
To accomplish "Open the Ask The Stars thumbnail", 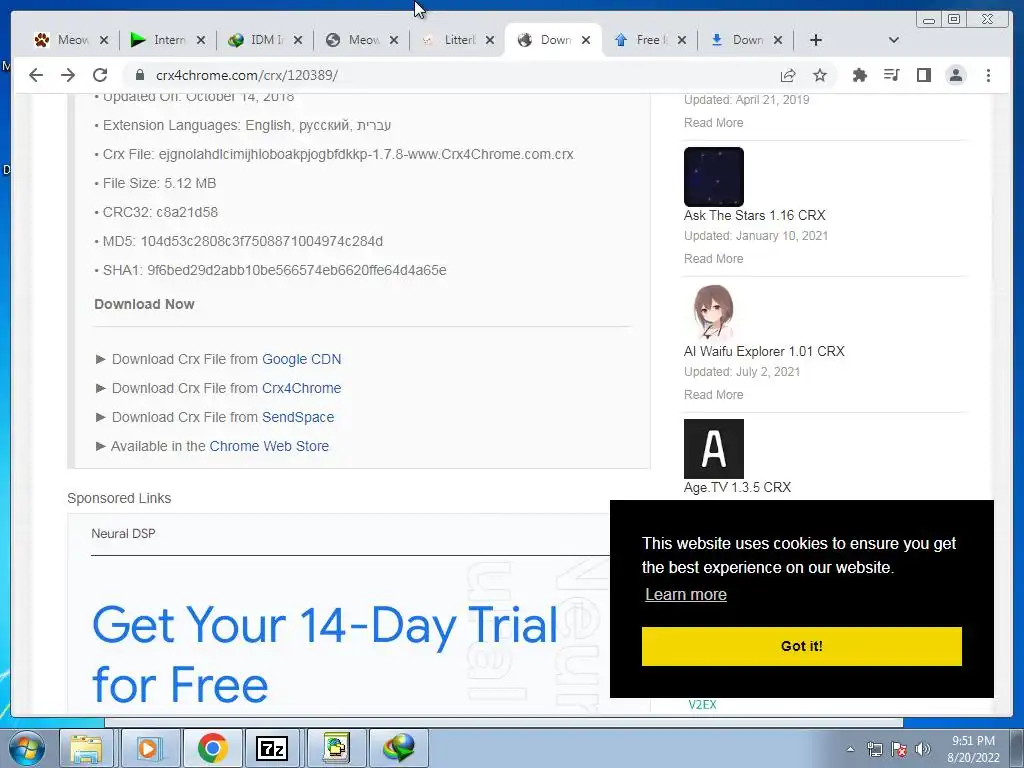I will [x=714, y=177].
